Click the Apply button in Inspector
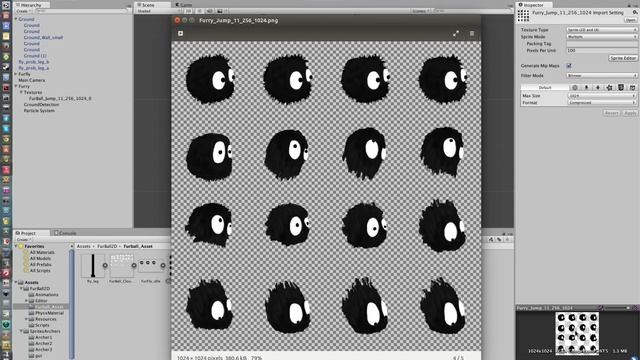The image size is (640, 360). click(630, 113)
